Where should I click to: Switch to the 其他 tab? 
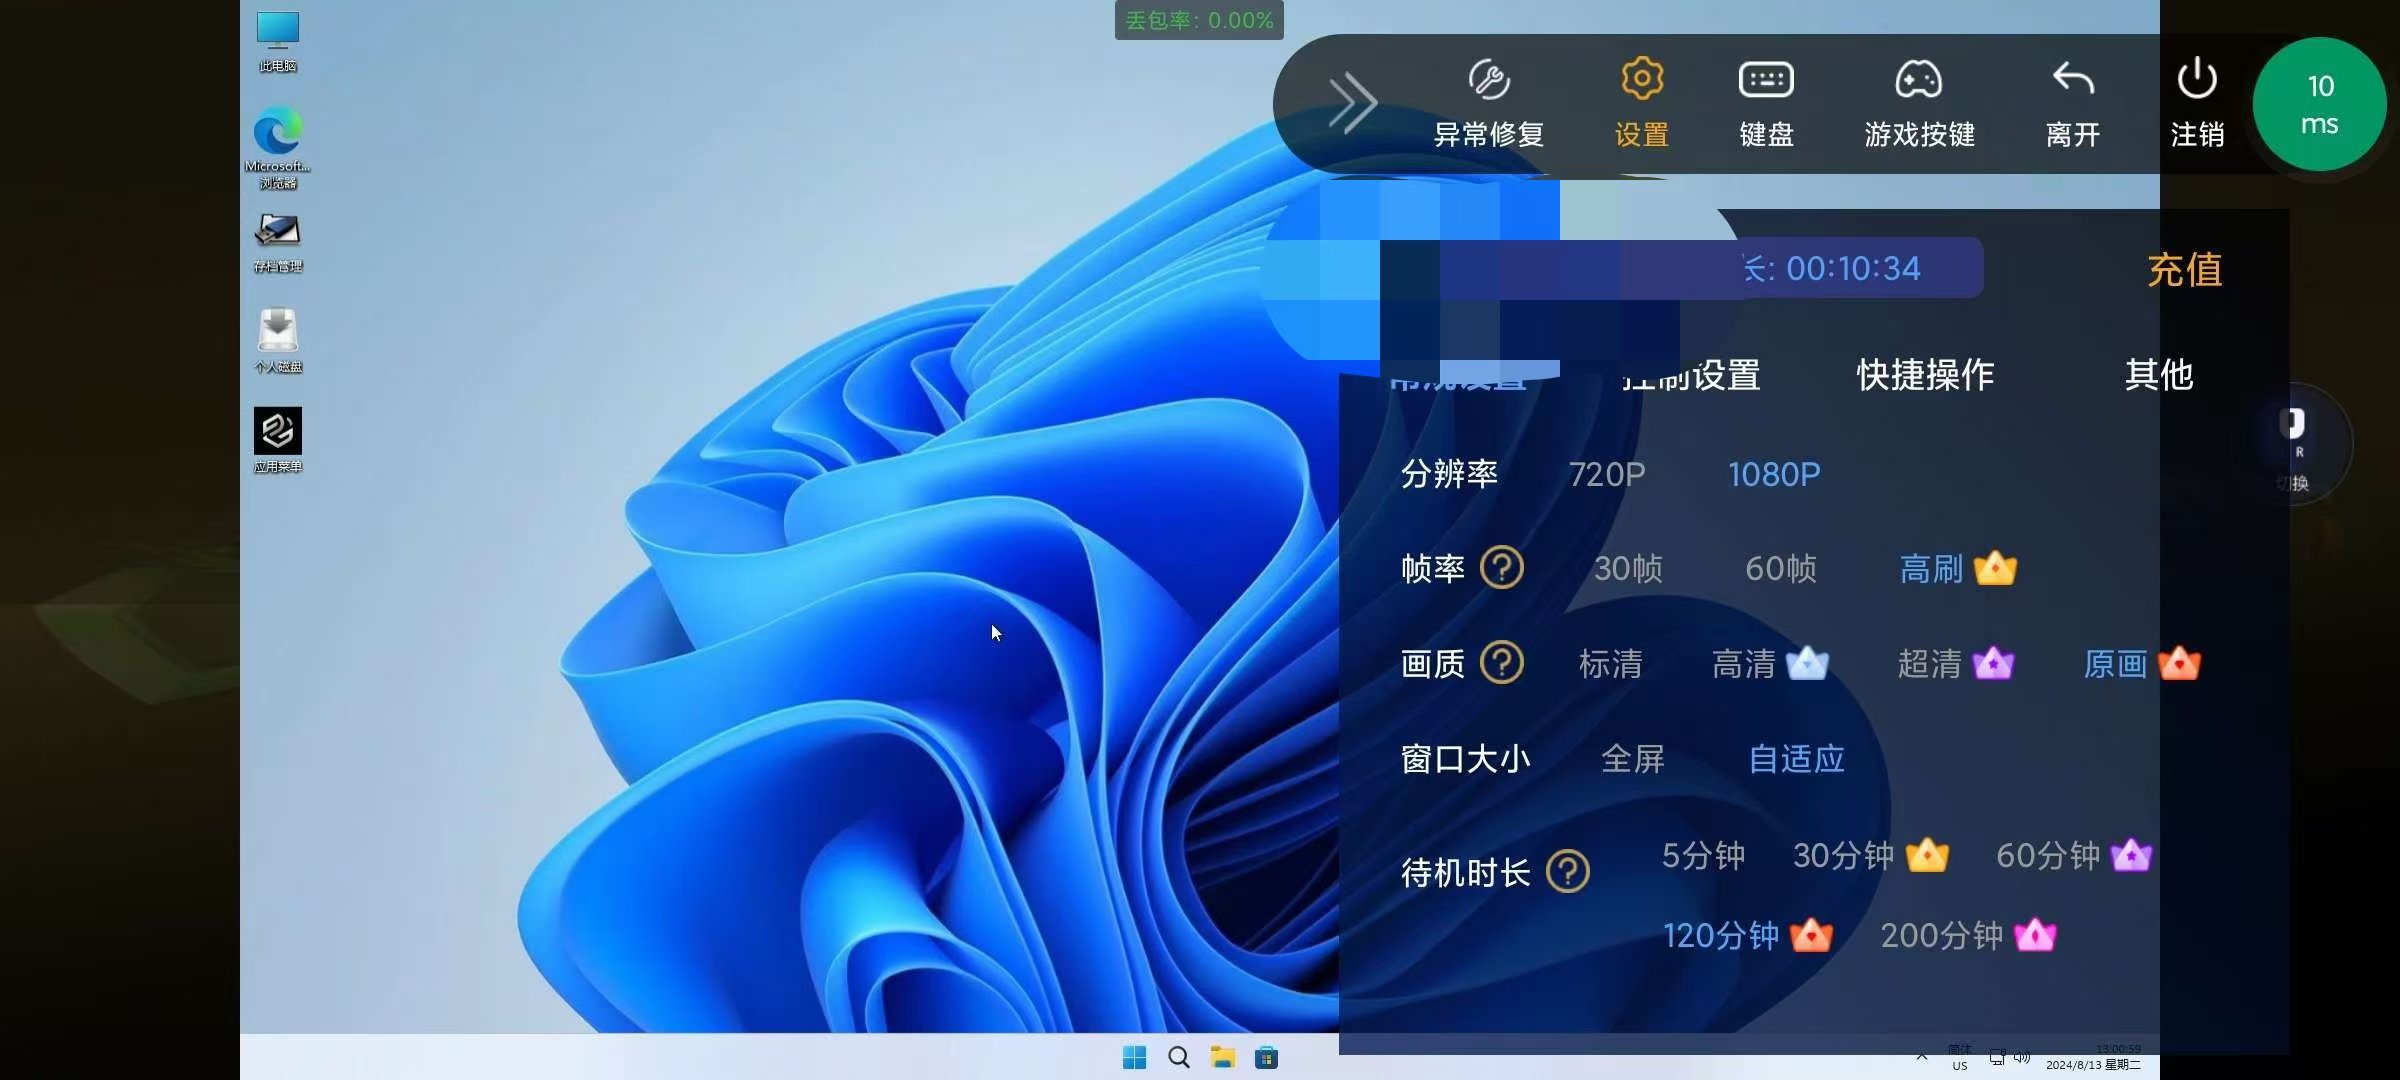2158,375
